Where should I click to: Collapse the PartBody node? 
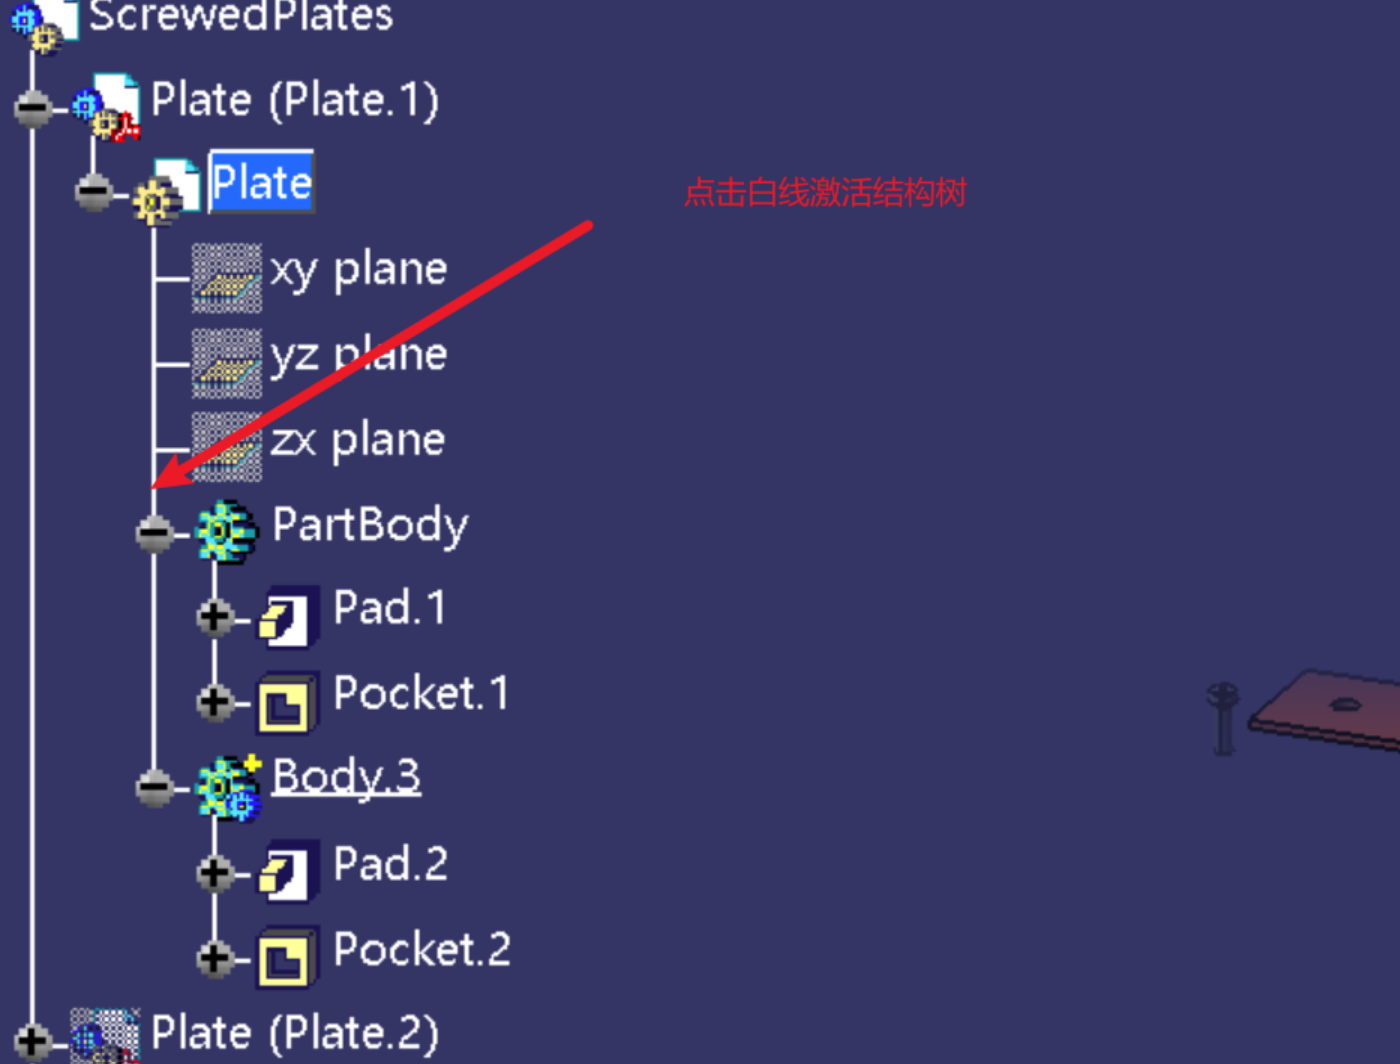point(155,532)
